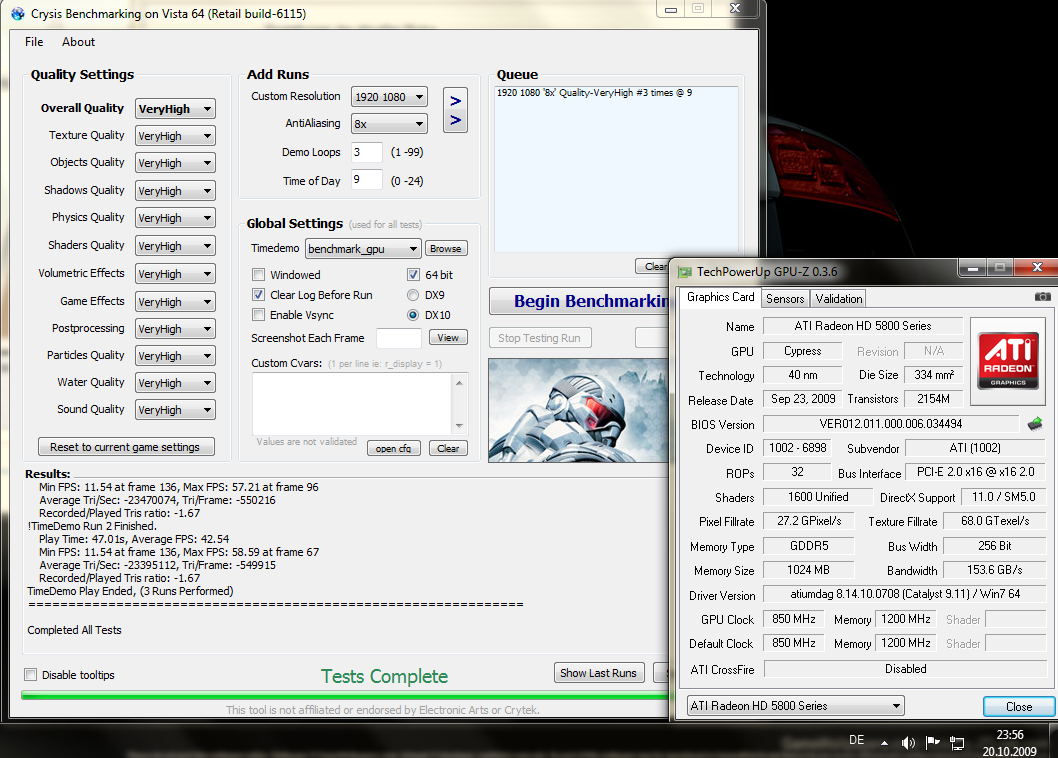Switch to the Graphics Card tab

(720, 297)
